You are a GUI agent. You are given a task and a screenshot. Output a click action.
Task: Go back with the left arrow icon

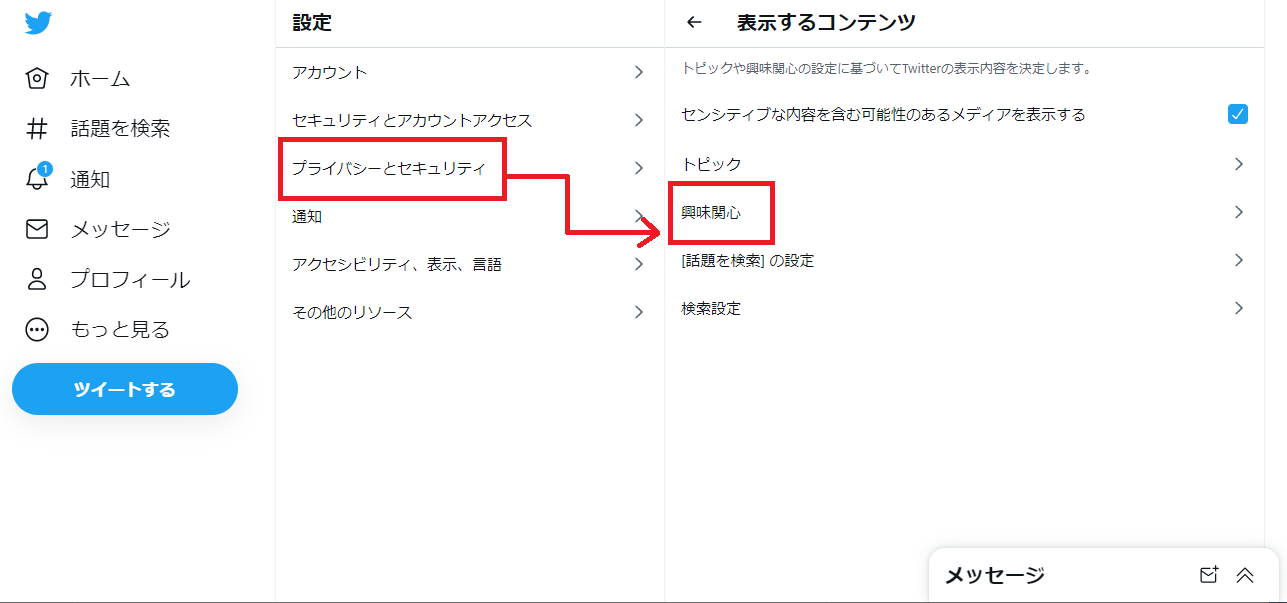coord(694,22)
